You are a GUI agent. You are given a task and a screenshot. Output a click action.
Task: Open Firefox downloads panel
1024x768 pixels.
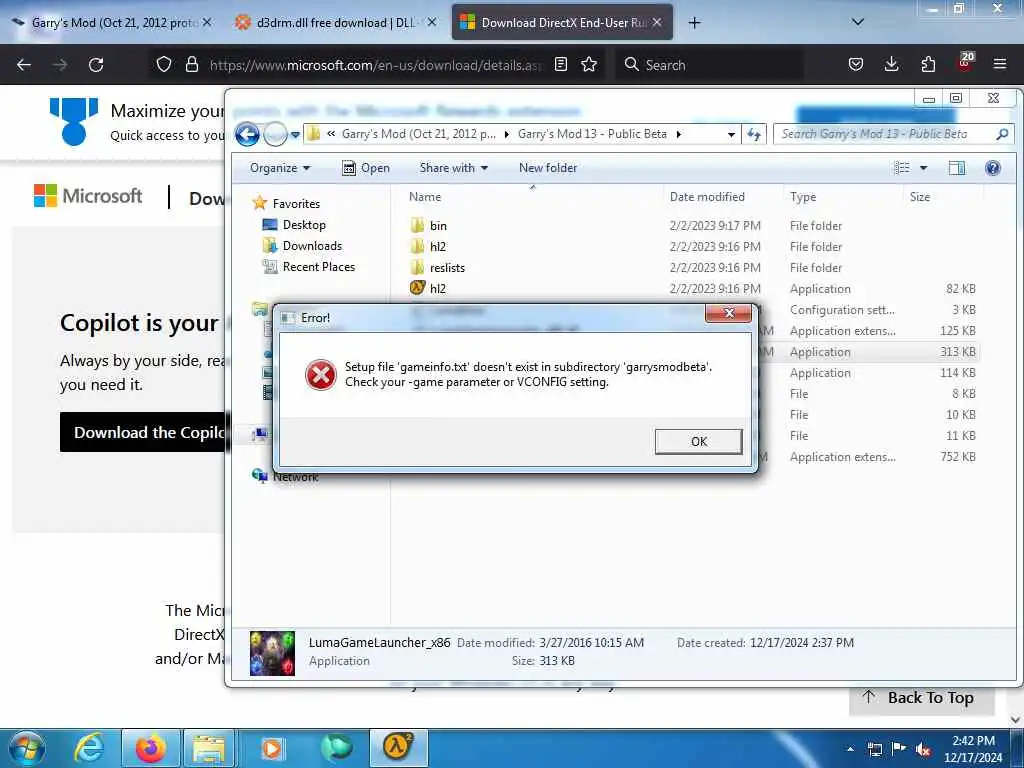(891, 64)
